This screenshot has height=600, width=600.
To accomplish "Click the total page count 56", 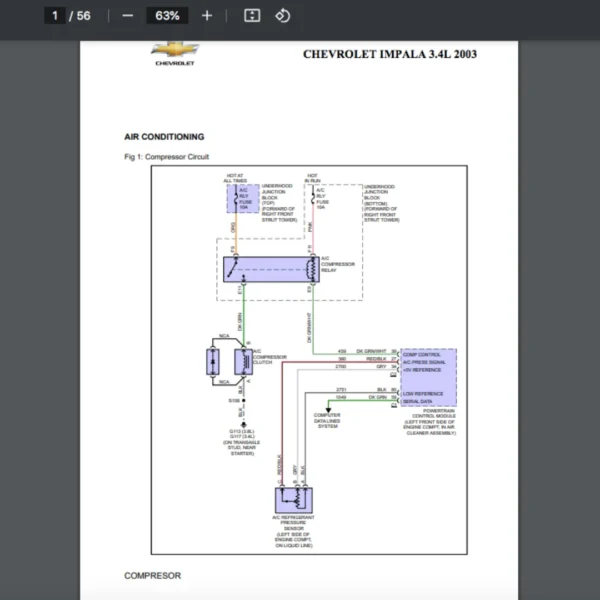I will 83,16.
